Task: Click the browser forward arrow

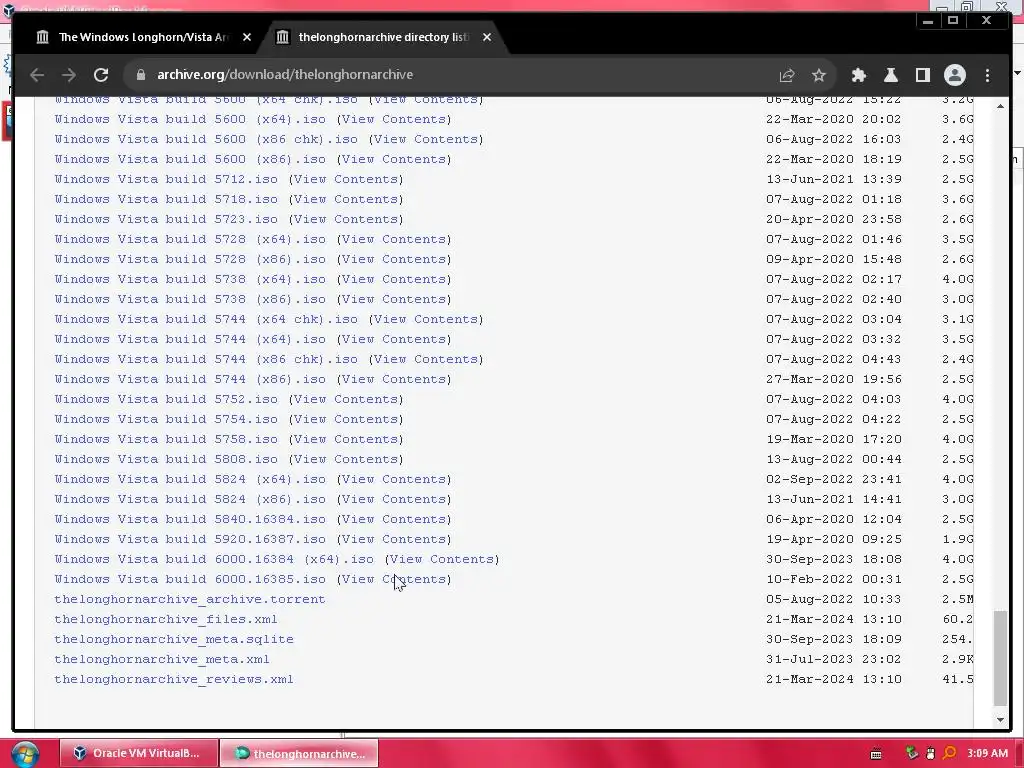Action: pyautogui.click(x=69, y=75)
